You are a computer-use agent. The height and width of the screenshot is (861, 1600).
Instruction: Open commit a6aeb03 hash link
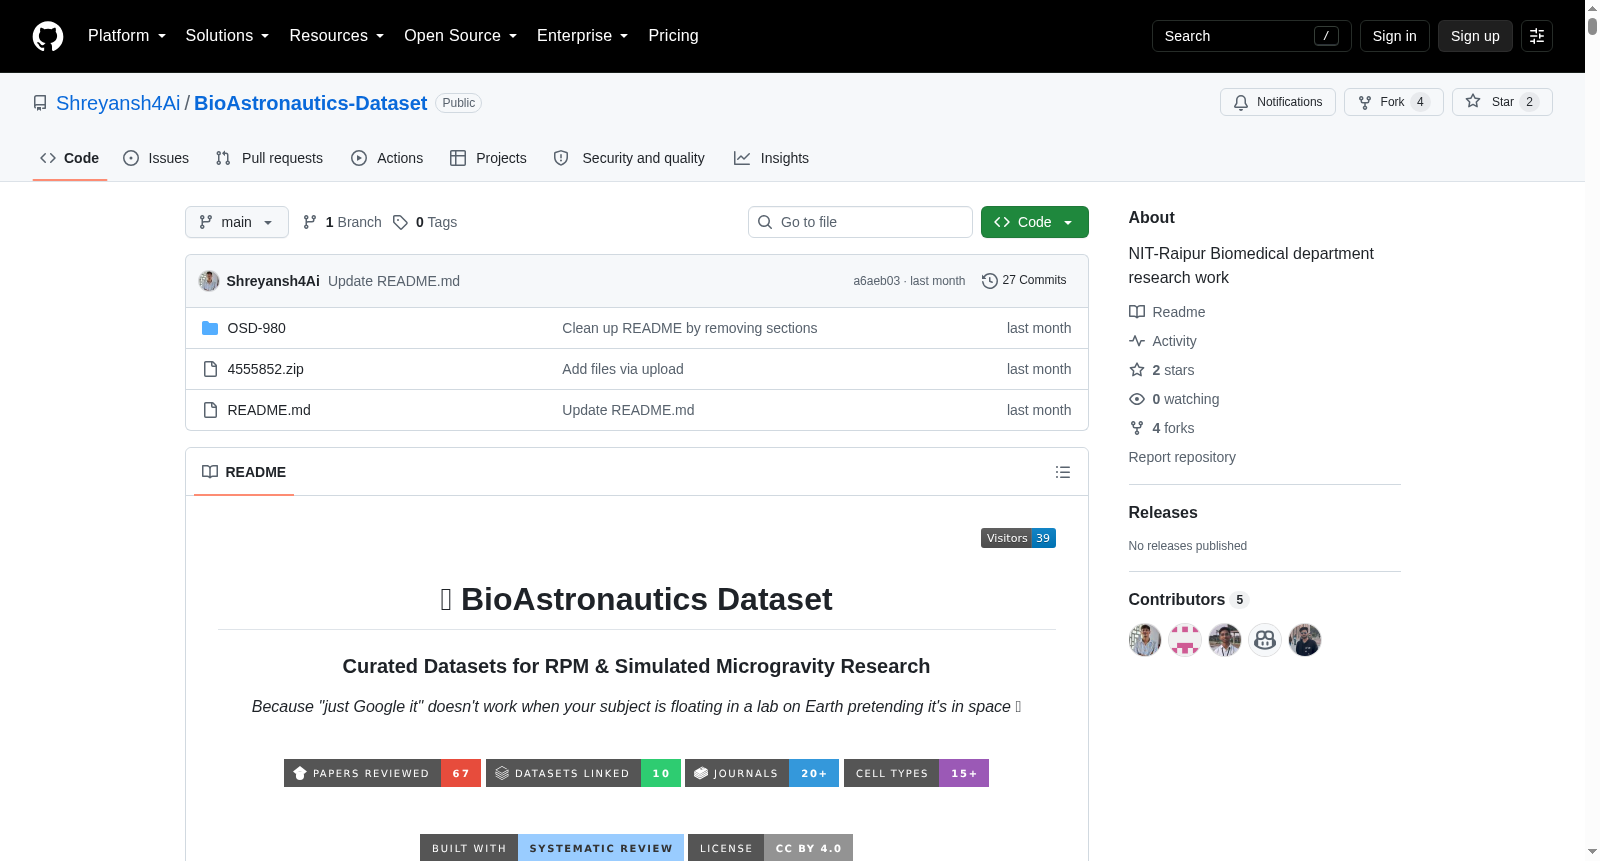[876, 281]
